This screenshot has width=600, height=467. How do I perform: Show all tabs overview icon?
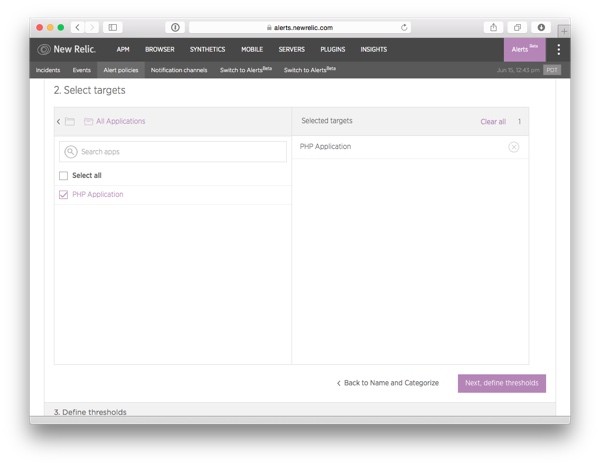[x=517, y=27]
